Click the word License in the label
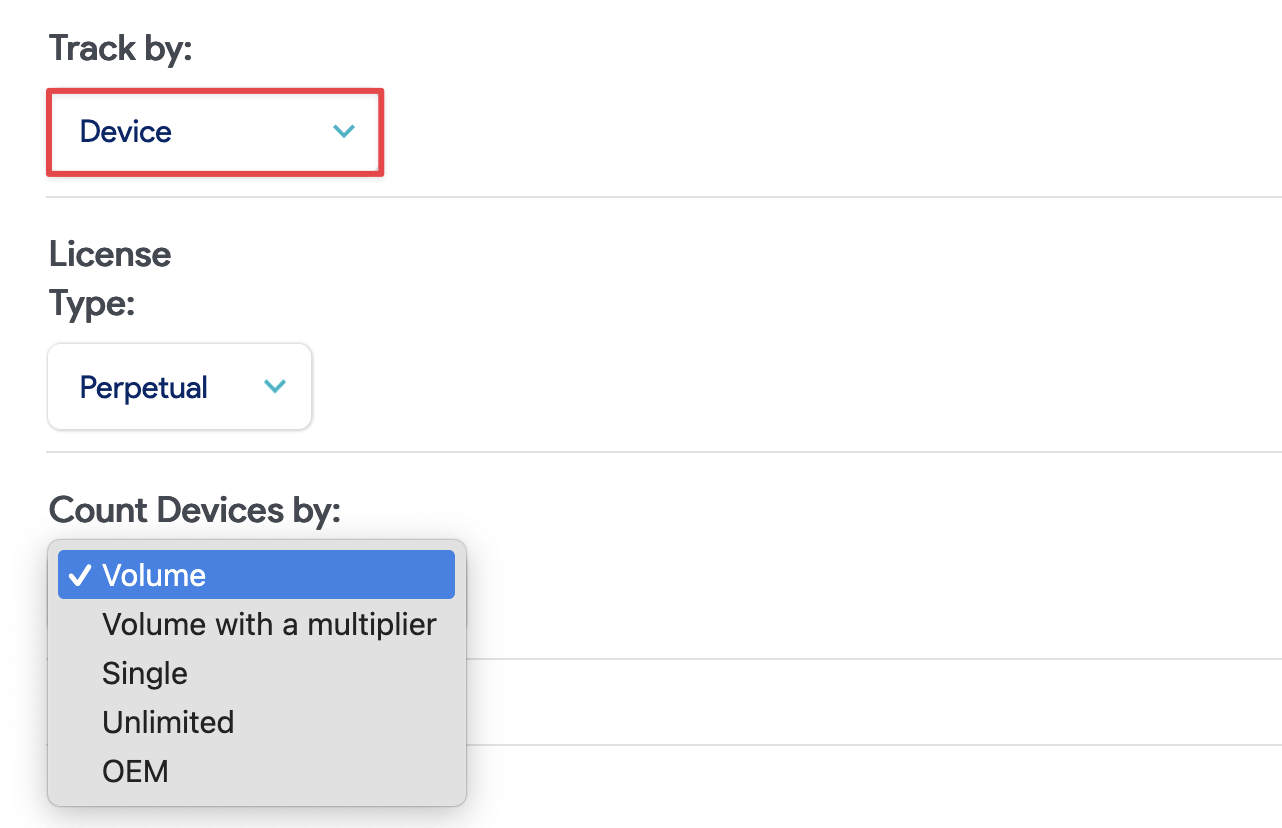 [110, 254]
